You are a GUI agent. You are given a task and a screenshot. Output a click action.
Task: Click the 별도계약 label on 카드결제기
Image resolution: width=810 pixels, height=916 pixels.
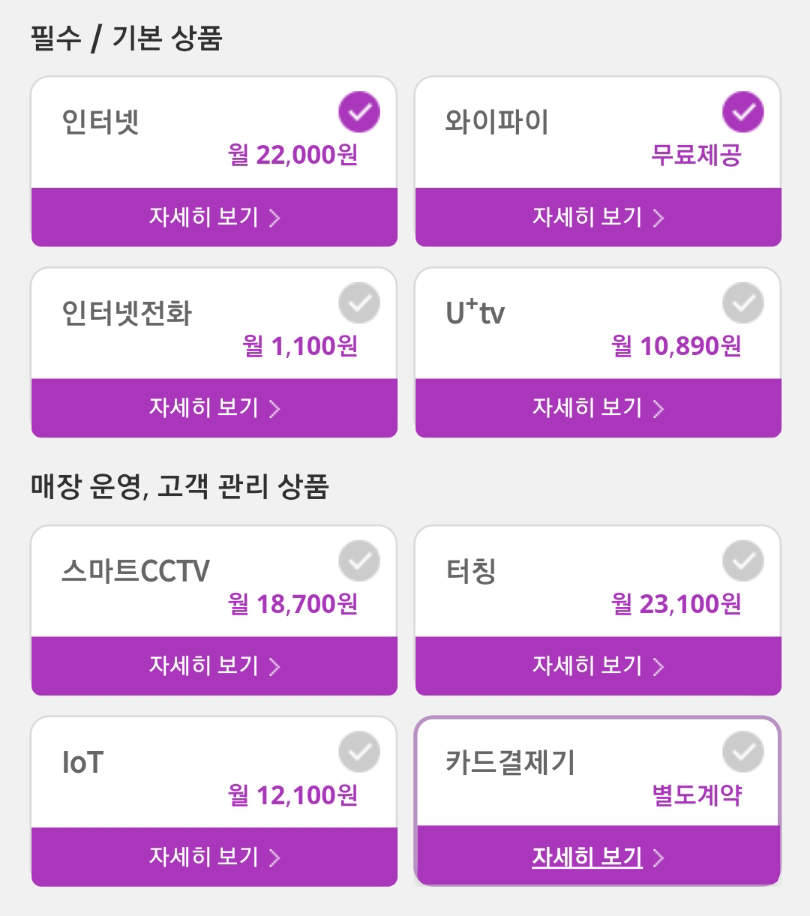pyautogui.click(x=696, y=795)
